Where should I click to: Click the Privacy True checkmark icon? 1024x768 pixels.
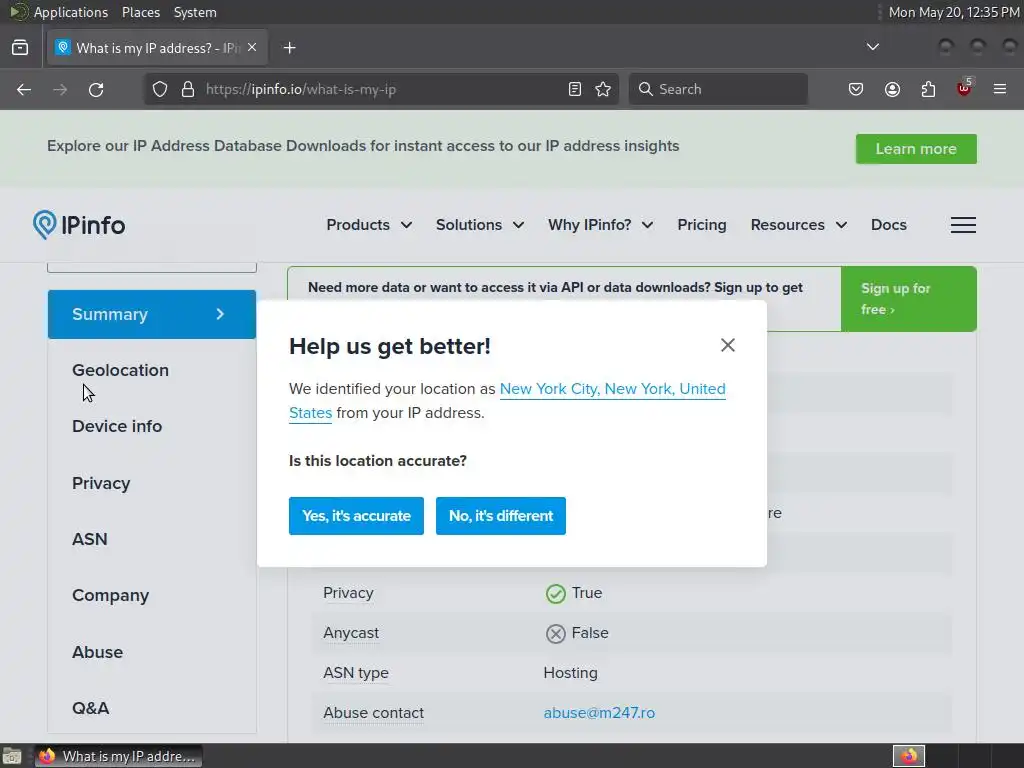click(x=555, y=594)
